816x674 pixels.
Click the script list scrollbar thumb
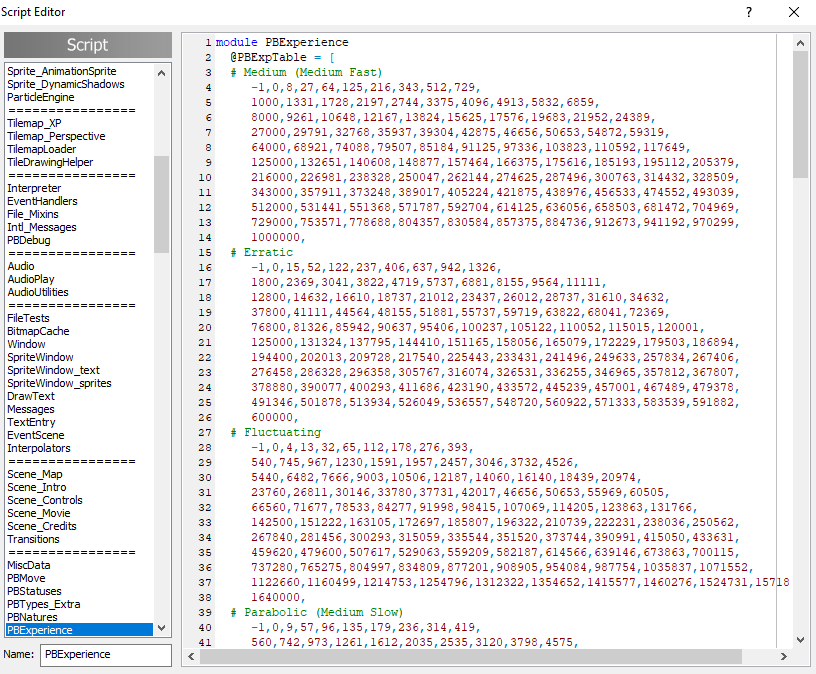163,205
